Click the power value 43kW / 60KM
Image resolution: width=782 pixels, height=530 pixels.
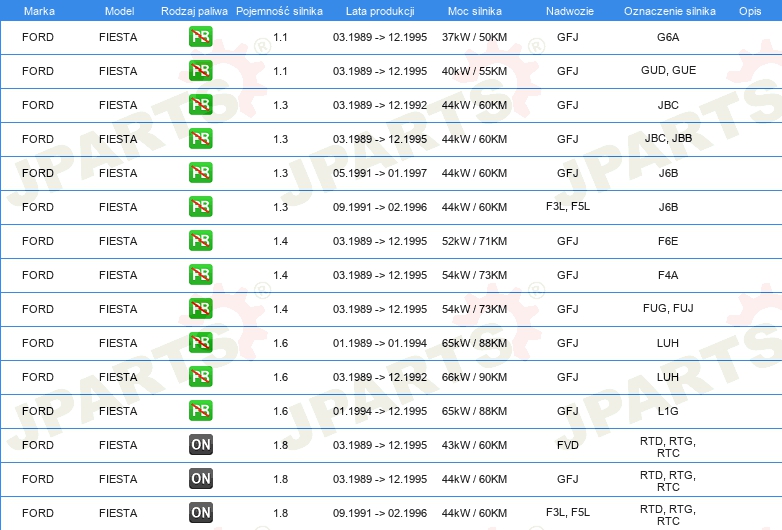coord(474,445)
